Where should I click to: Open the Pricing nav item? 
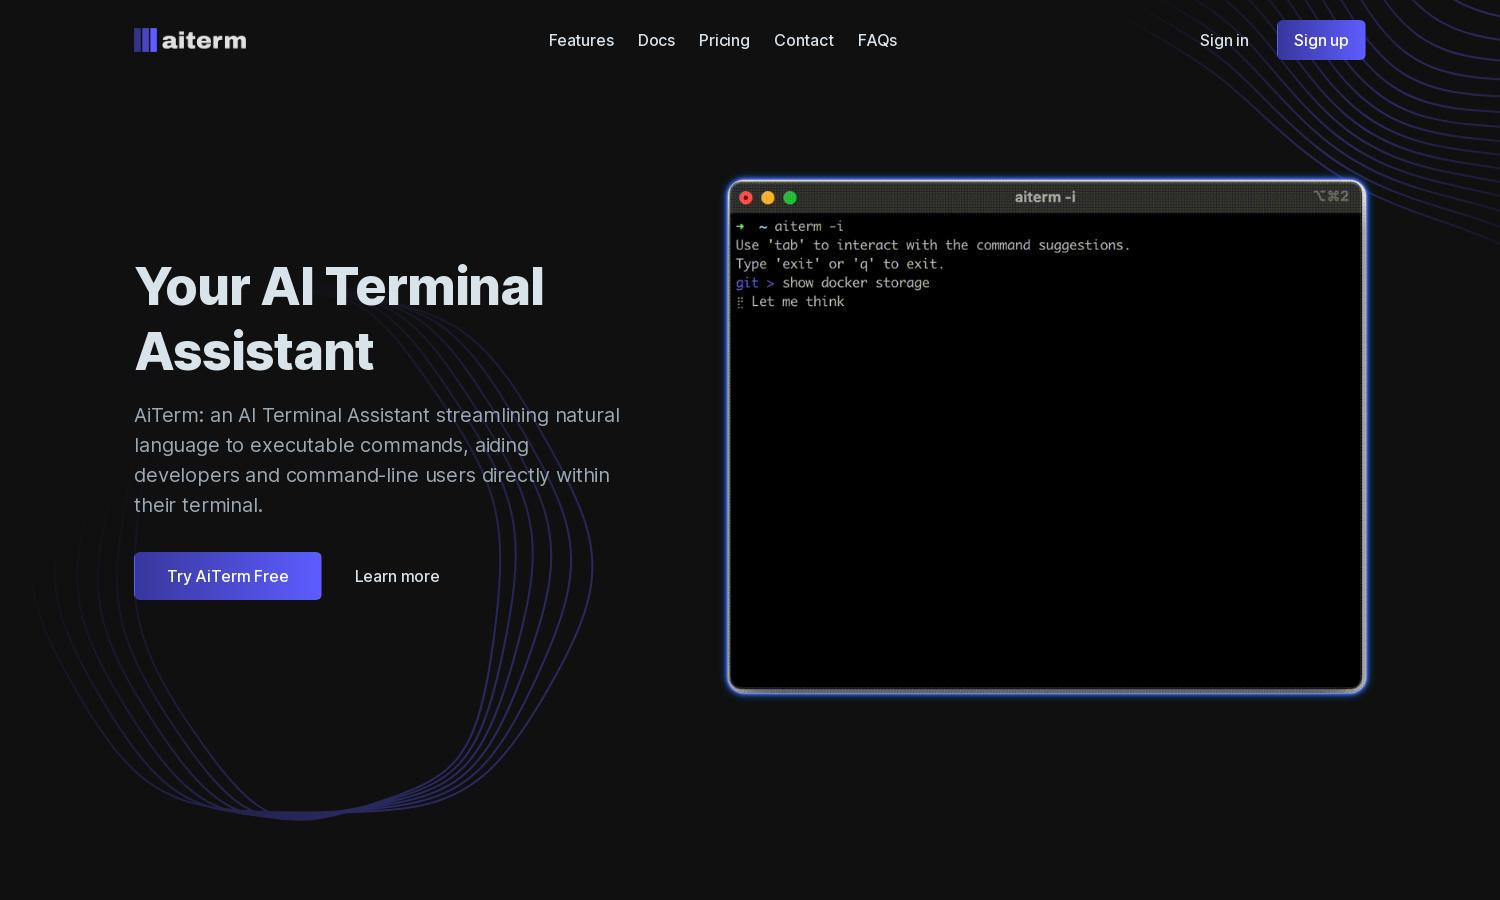[724, 40]
